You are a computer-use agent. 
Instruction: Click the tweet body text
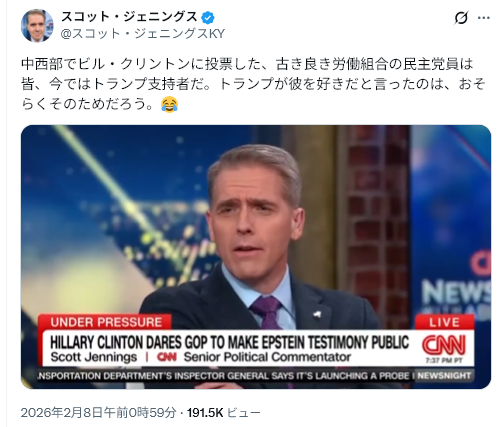(x=253, y=84)
